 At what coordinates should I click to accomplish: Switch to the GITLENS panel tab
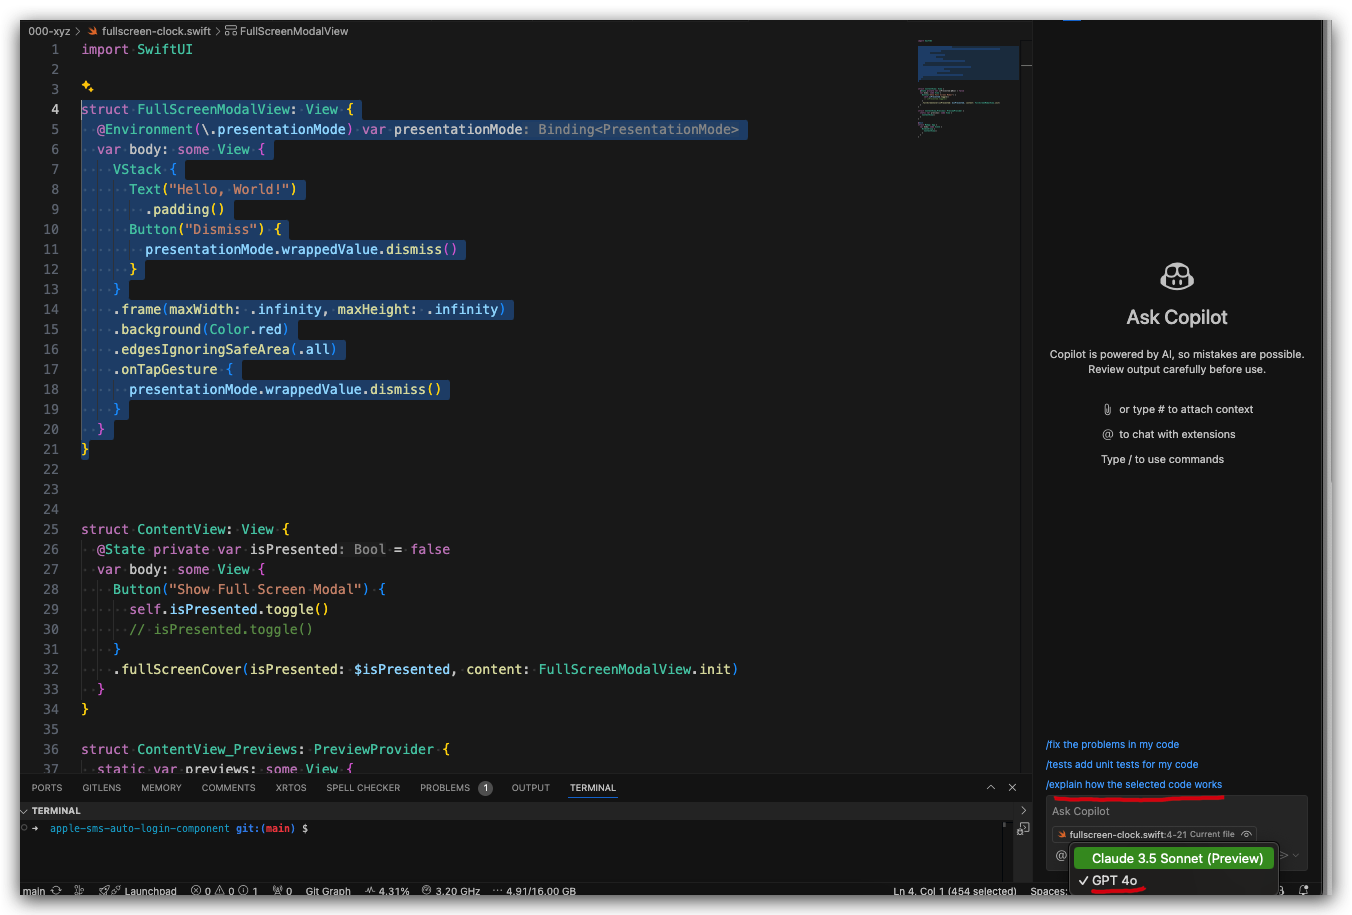[x=102, y=788]
